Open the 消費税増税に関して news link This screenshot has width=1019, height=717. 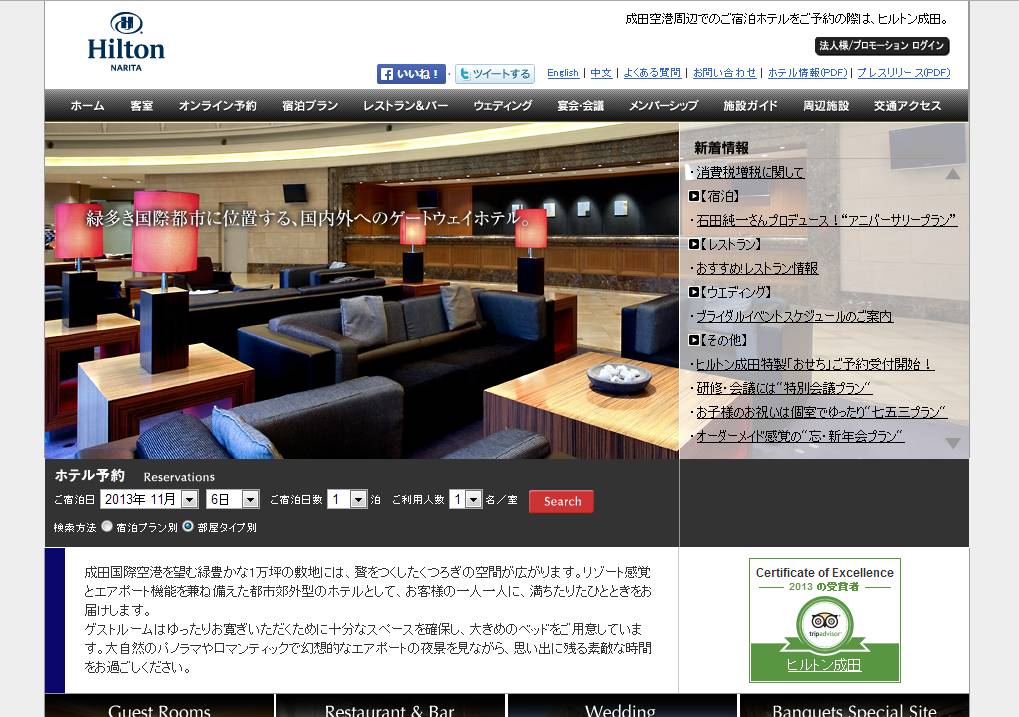(750, 172)
